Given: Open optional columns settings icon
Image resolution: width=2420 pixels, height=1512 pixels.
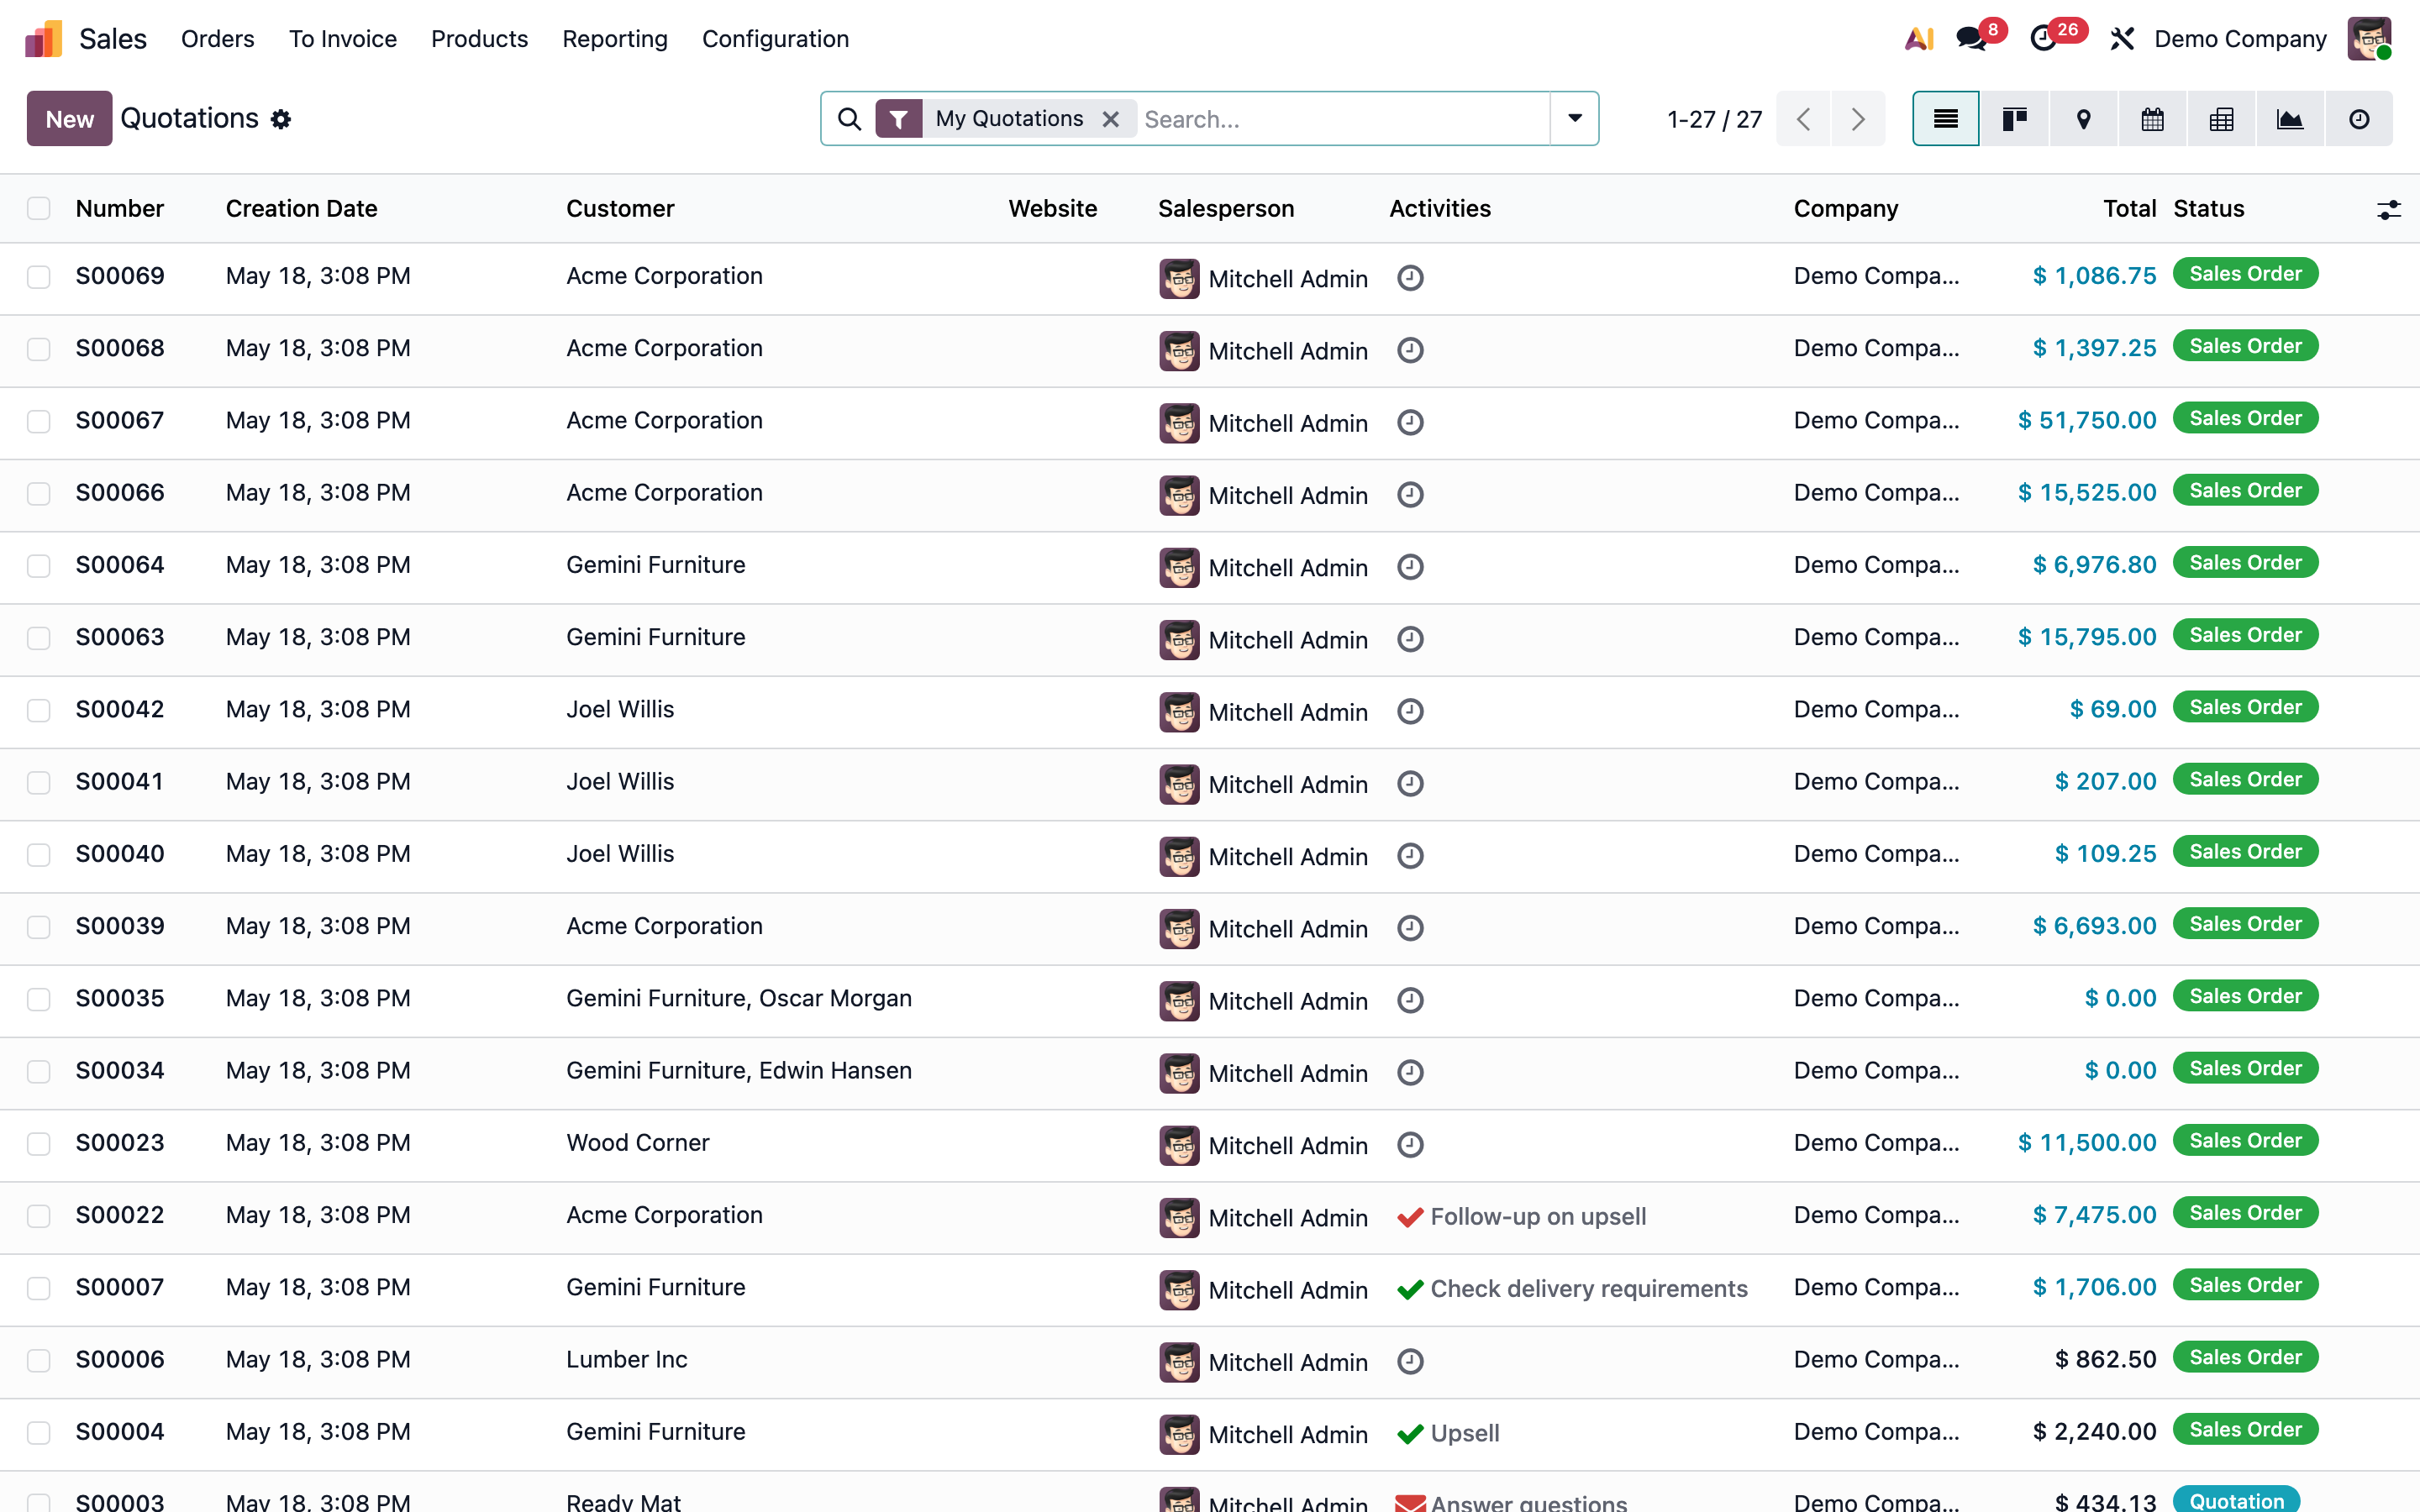Looking at the screenshot, I should pyautogui.click(x=2388, y=209).
